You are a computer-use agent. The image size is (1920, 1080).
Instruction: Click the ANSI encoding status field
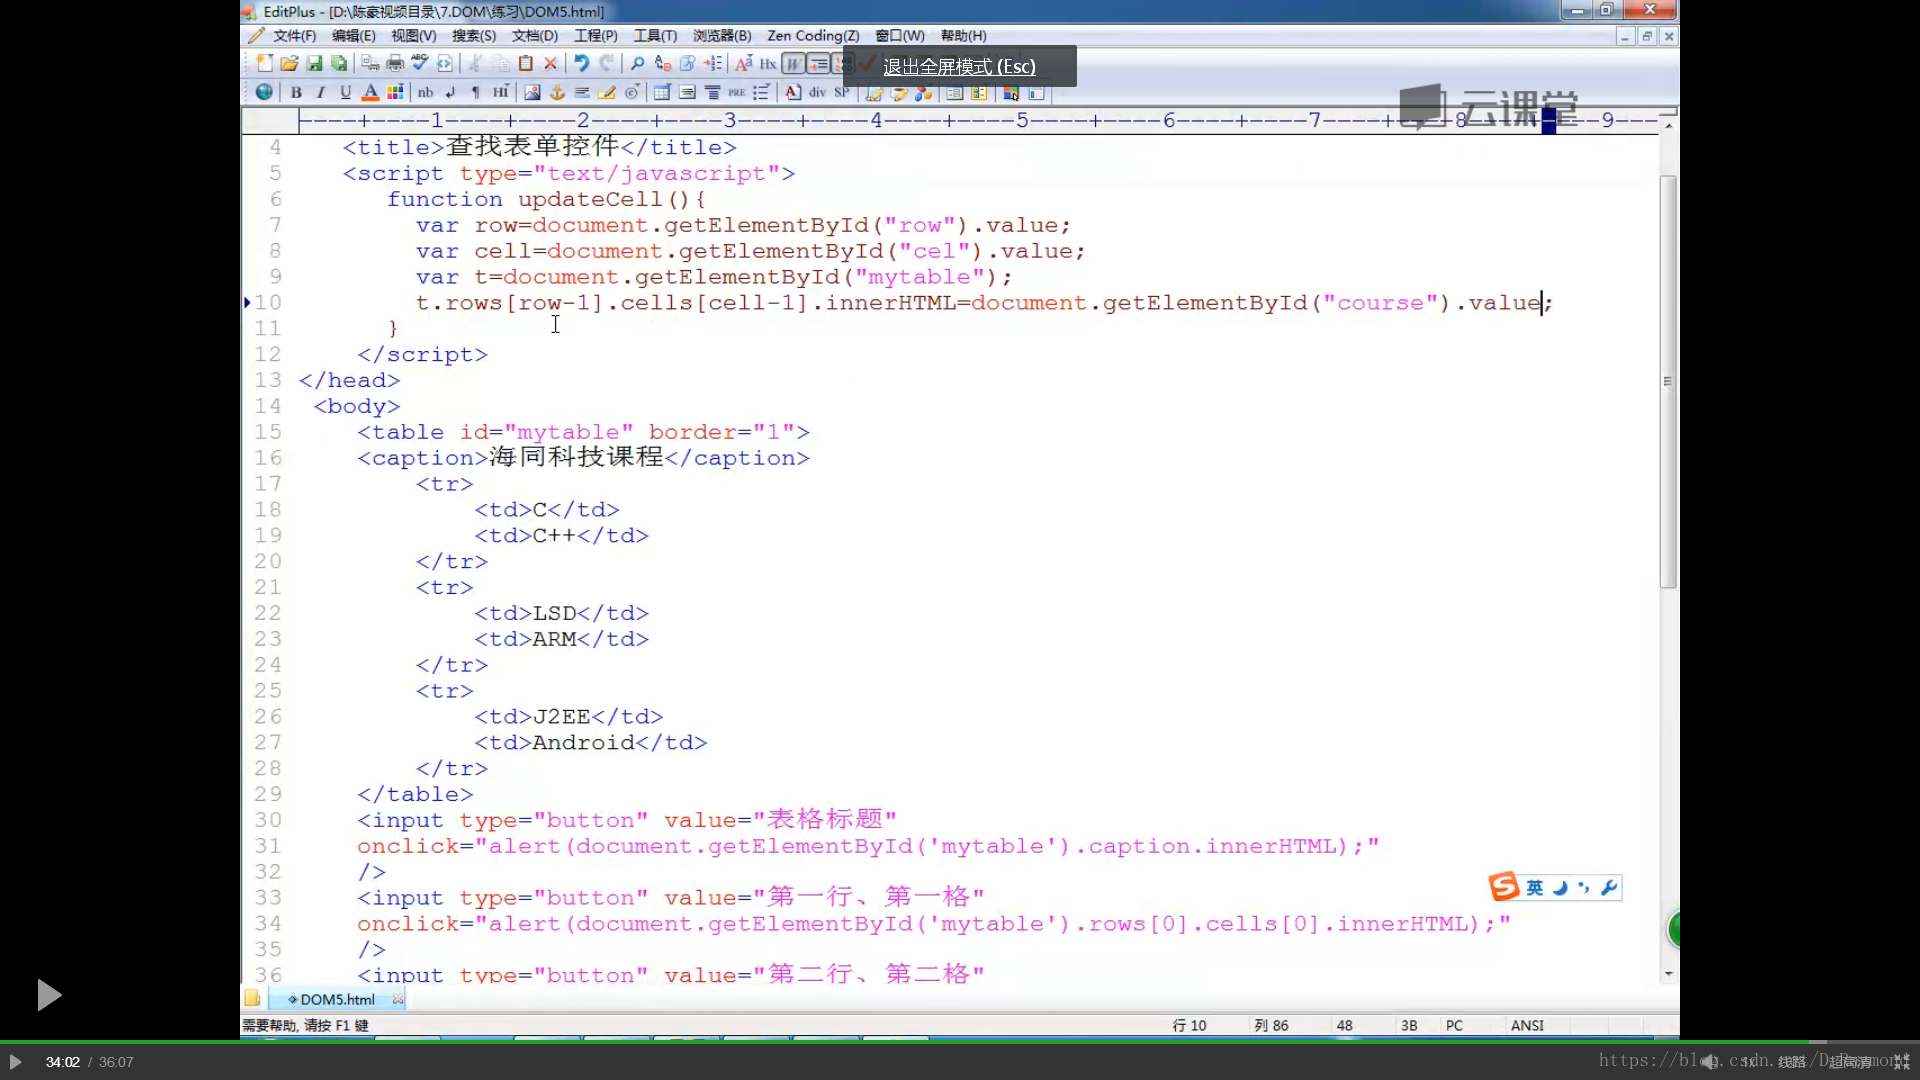click(1527, 1025)
